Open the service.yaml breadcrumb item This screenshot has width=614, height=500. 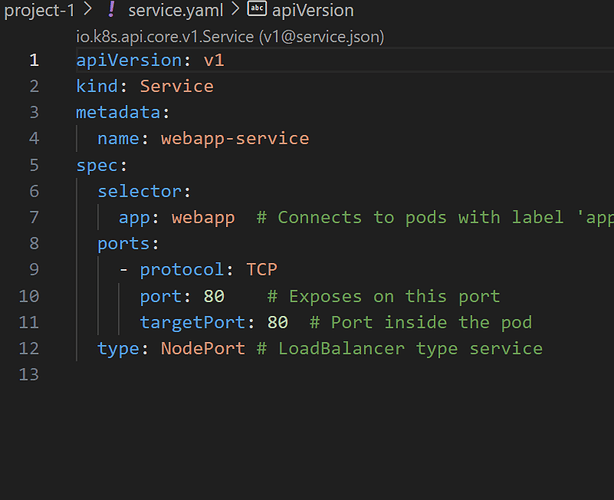pyautogui.click(x=174, y=10)
